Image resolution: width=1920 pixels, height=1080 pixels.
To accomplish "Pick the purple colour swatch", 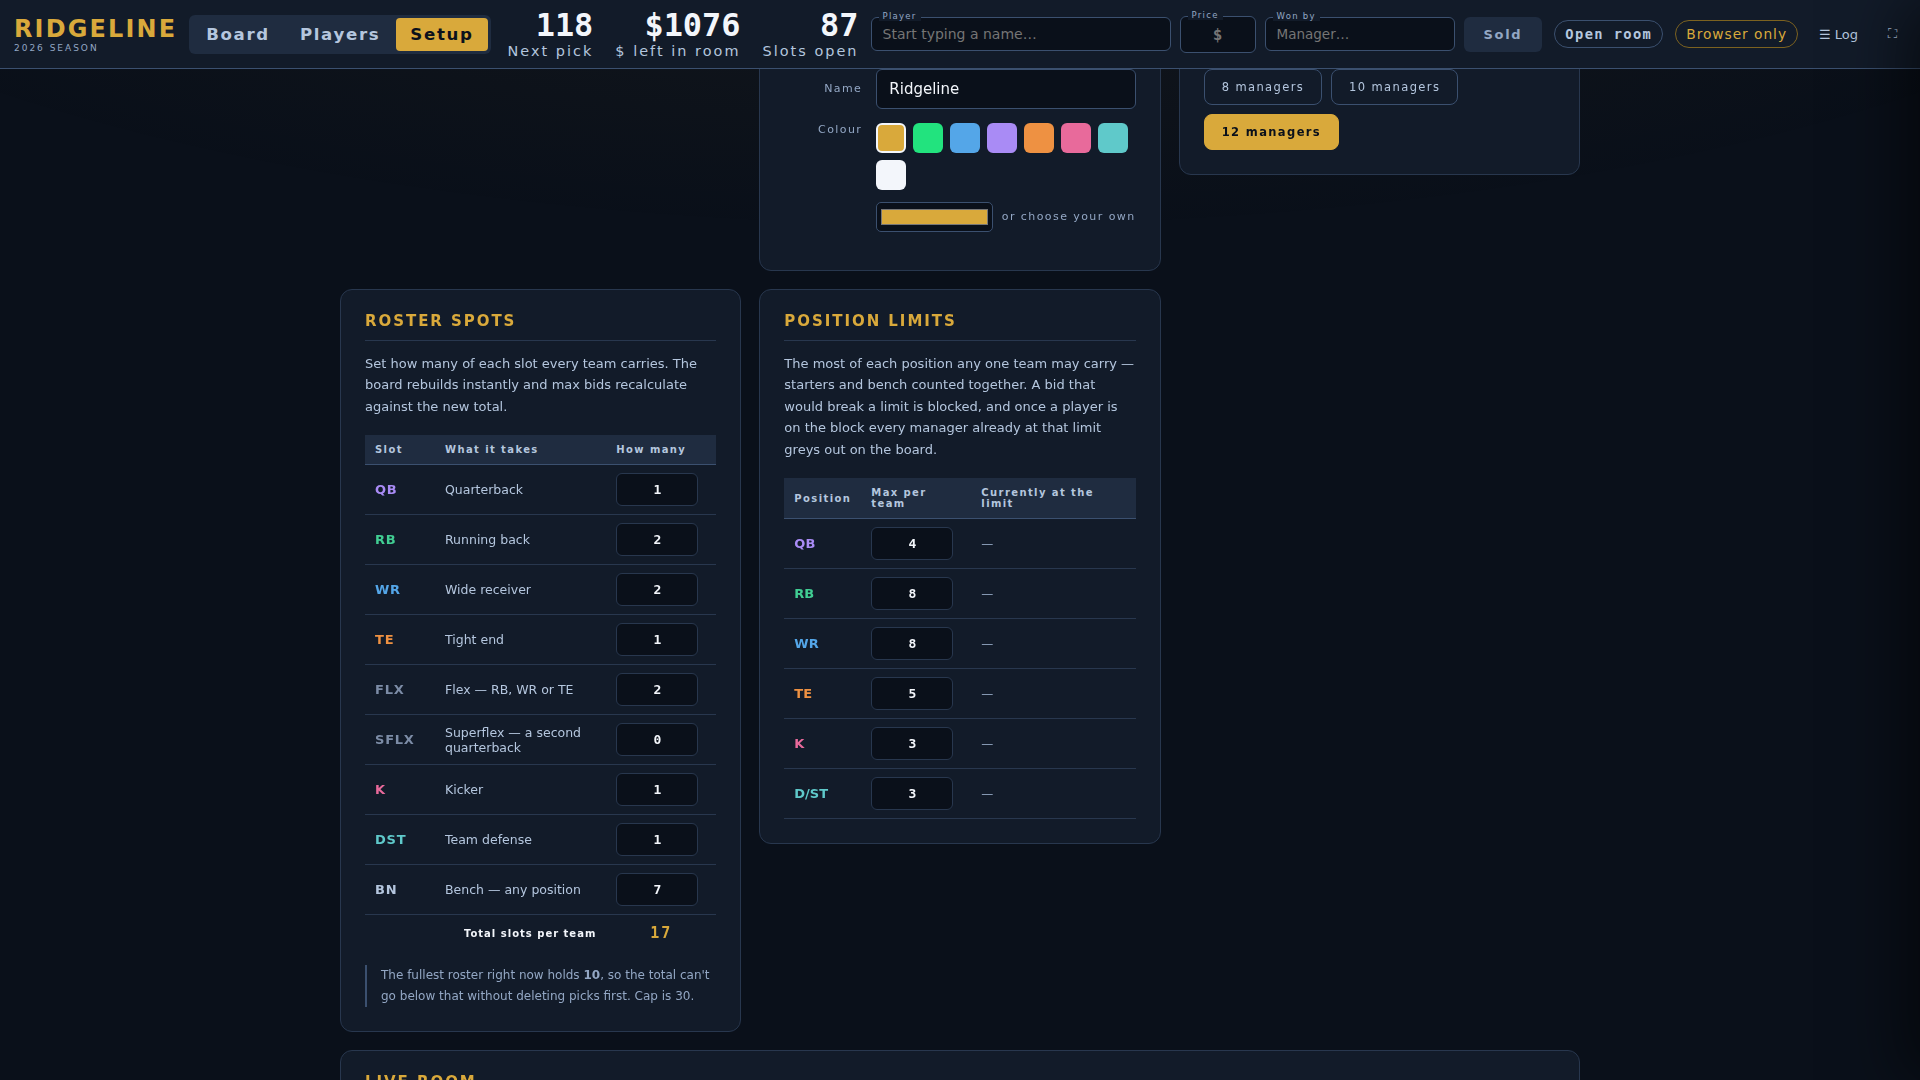I will click(x=1002, y=138).
